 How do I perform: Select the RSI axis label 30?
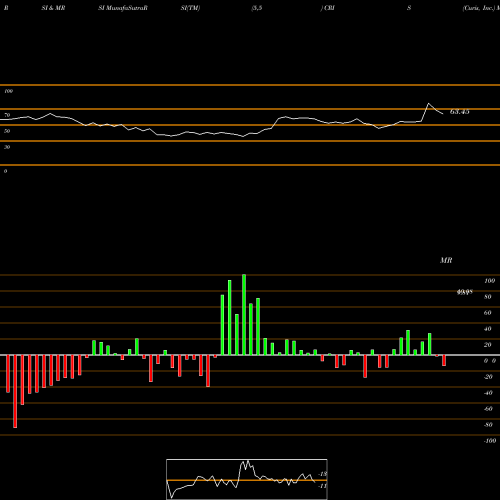tap(7, 147)
